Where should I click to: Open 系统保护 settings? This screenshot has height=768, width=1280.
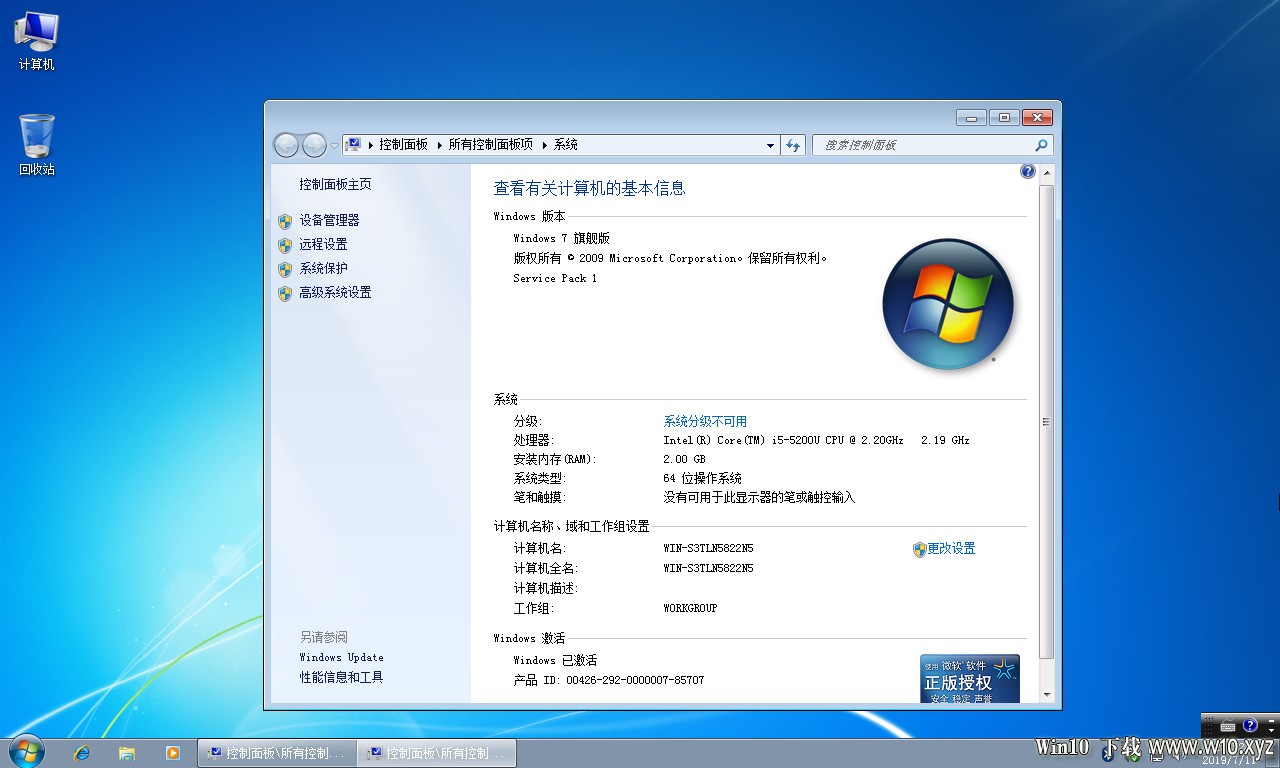tap(323, 269)
